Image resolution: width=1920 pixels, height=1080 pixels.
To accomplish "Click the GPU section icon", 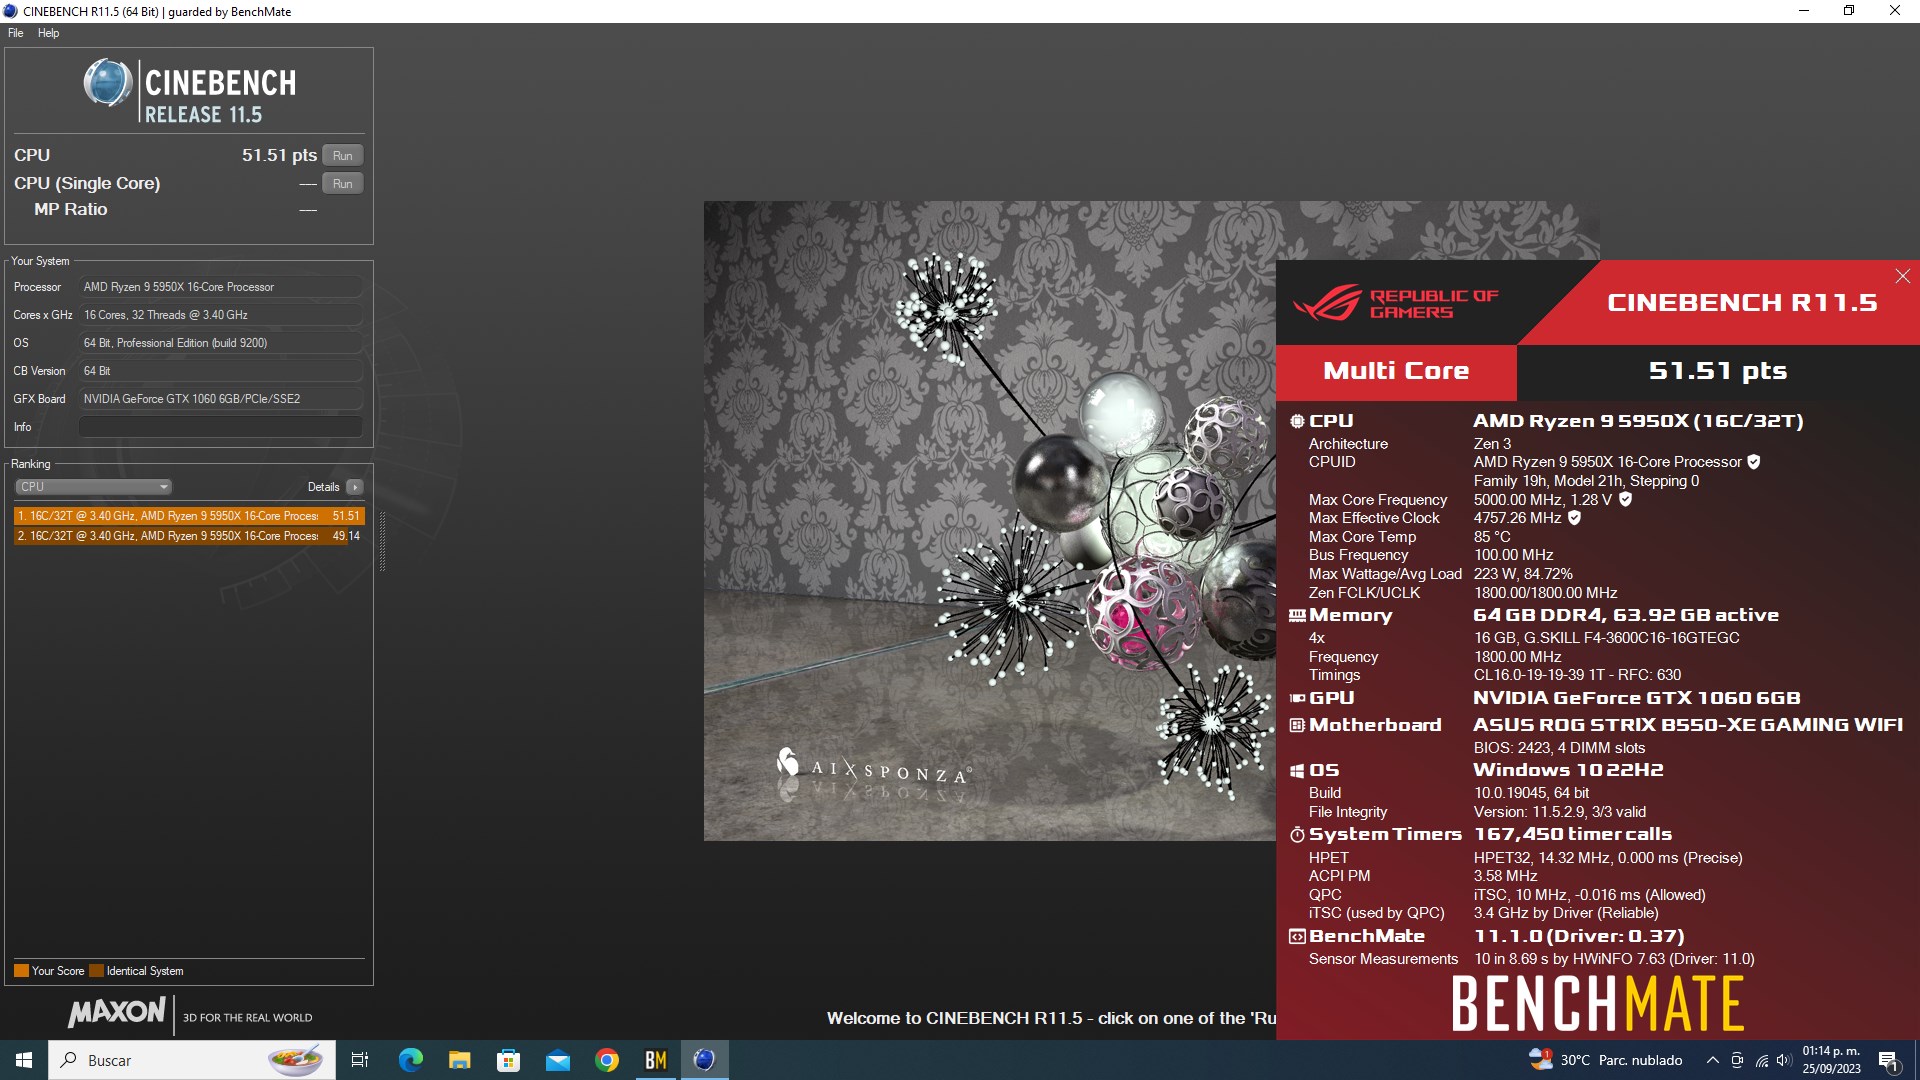I will (x=1297, y=699).
